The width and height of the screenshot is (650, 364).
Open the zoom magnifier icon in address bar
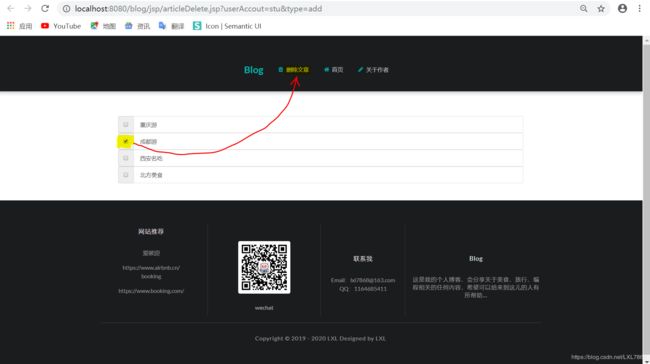click(x=584, y=8)
